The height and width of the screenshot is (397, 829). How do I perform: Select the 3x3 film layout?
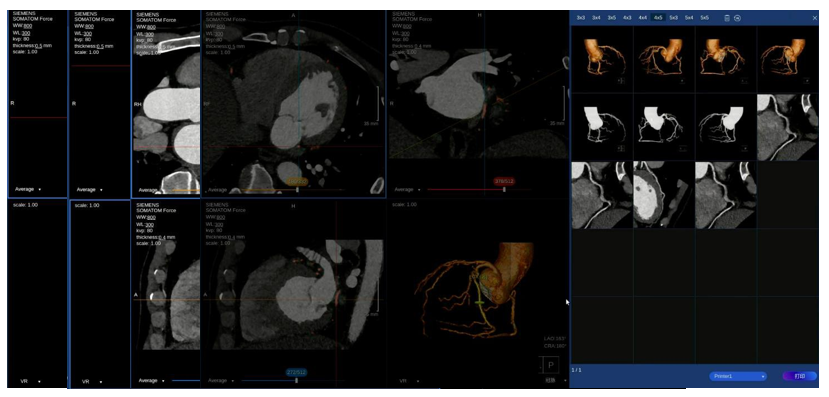pos(581,17)
